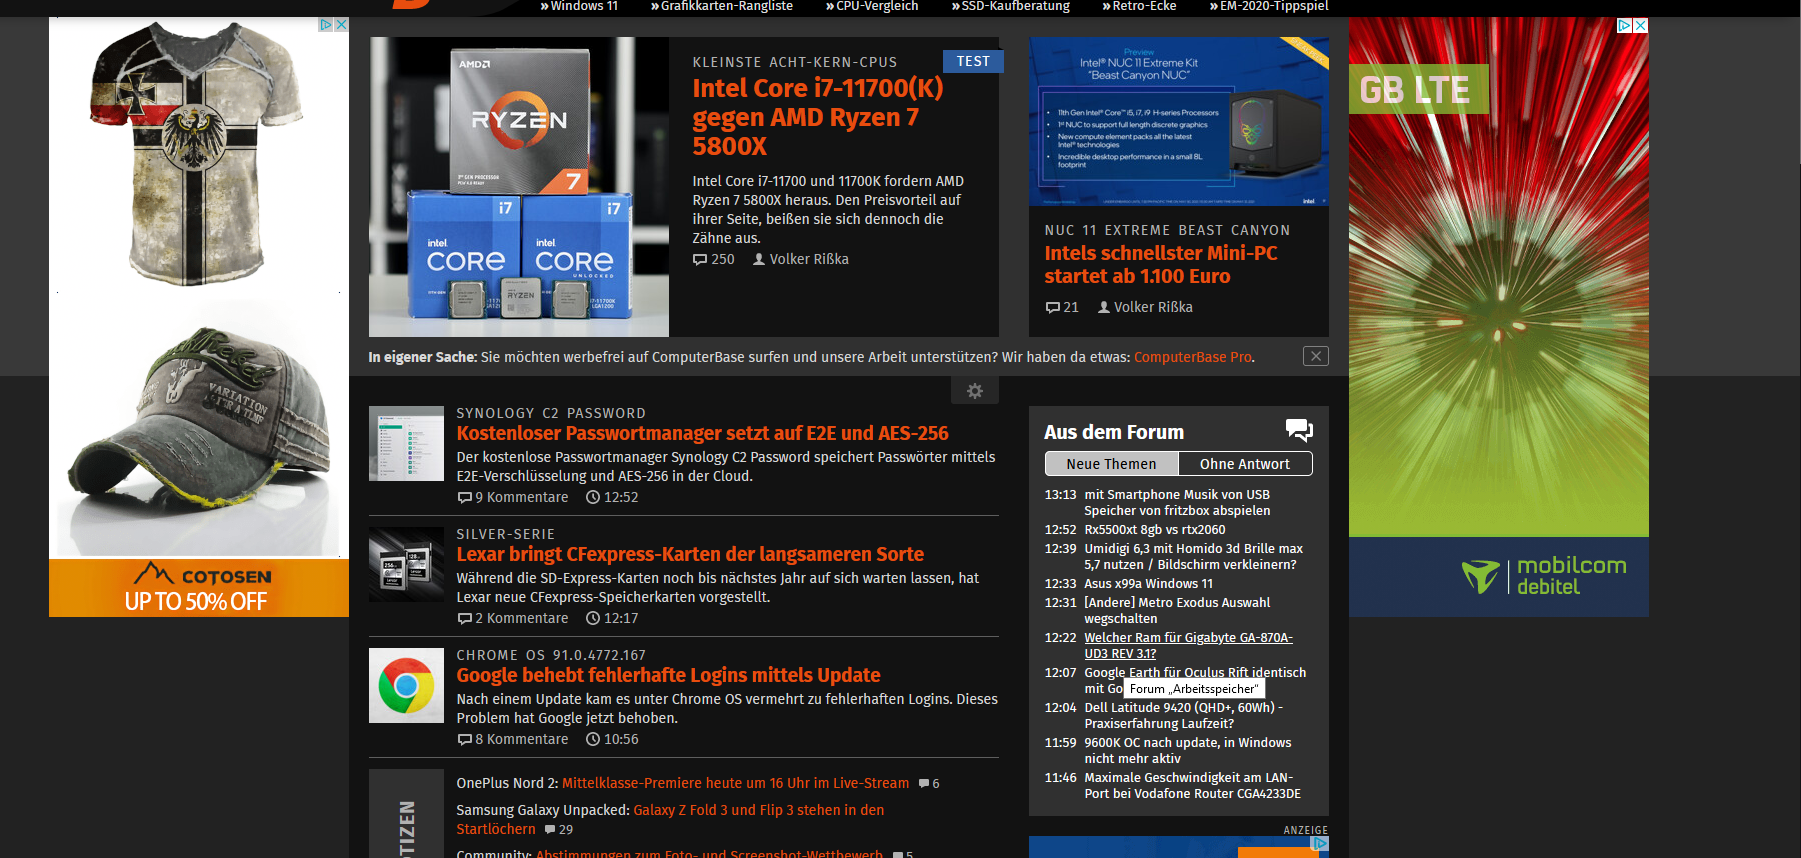Open author Volker Rißka on Intel Core article
This screenshot has height=858, width=1801.
tap(801, 259)
